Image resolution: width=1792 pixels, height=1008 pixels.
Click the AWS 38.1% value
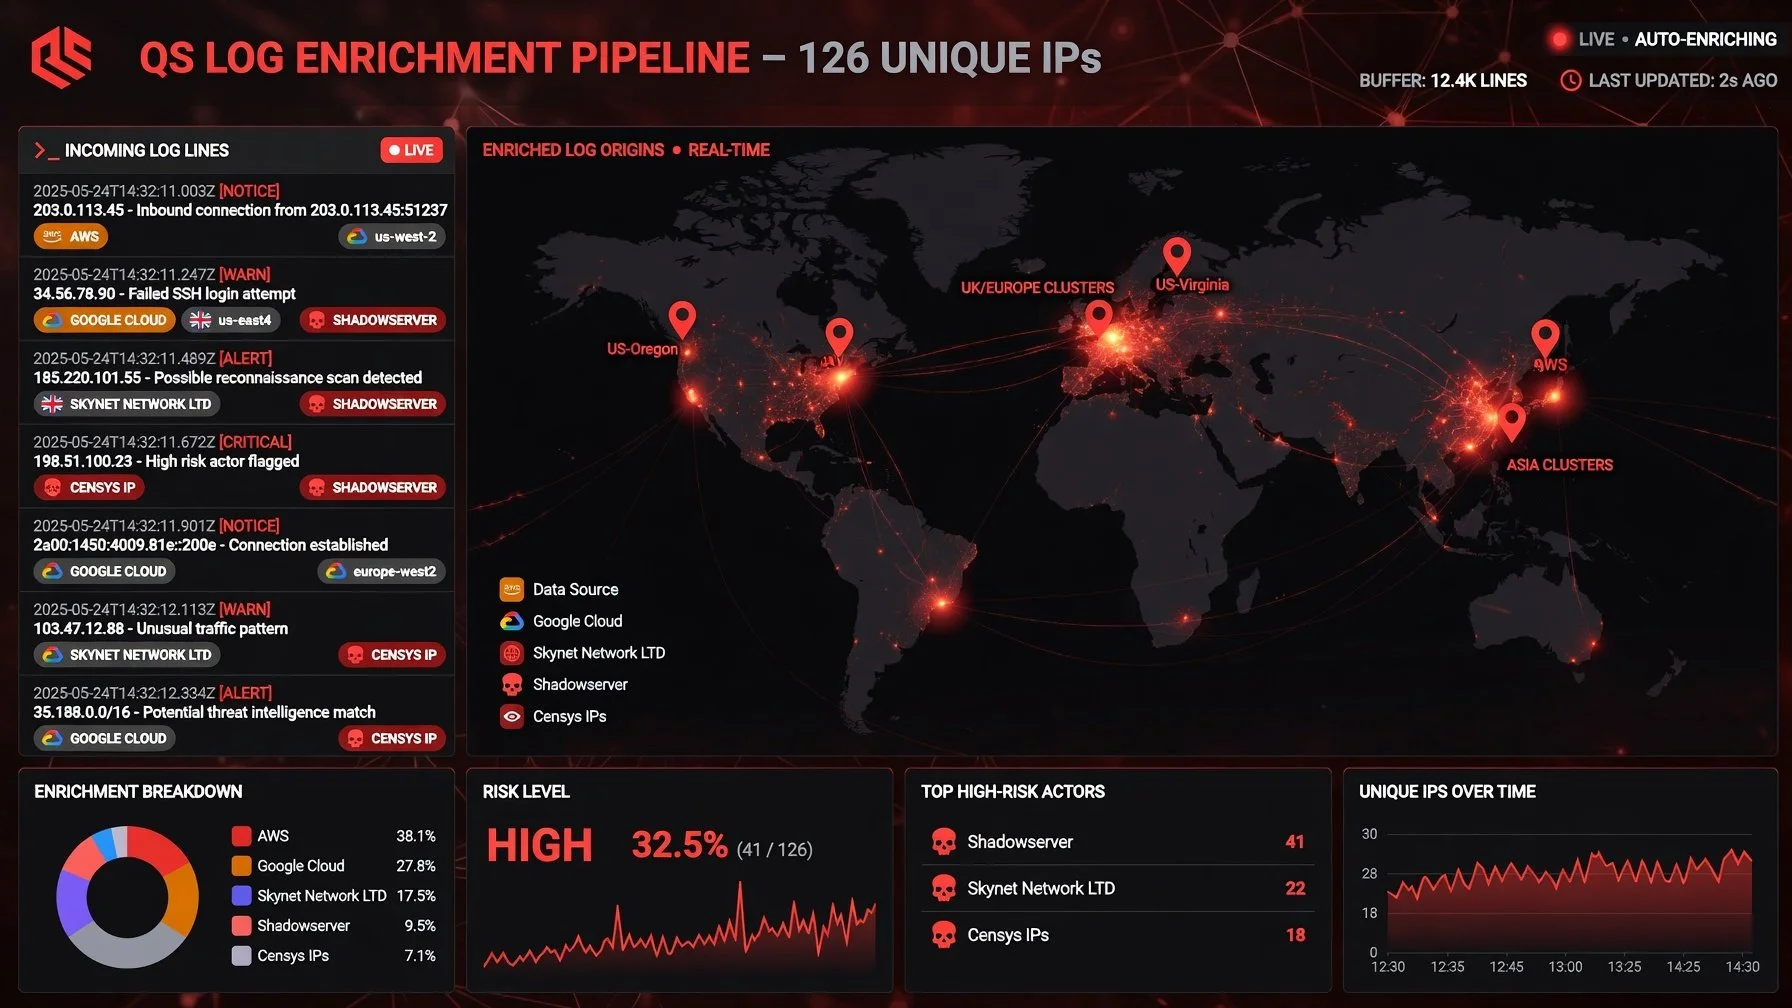(416, 836)
